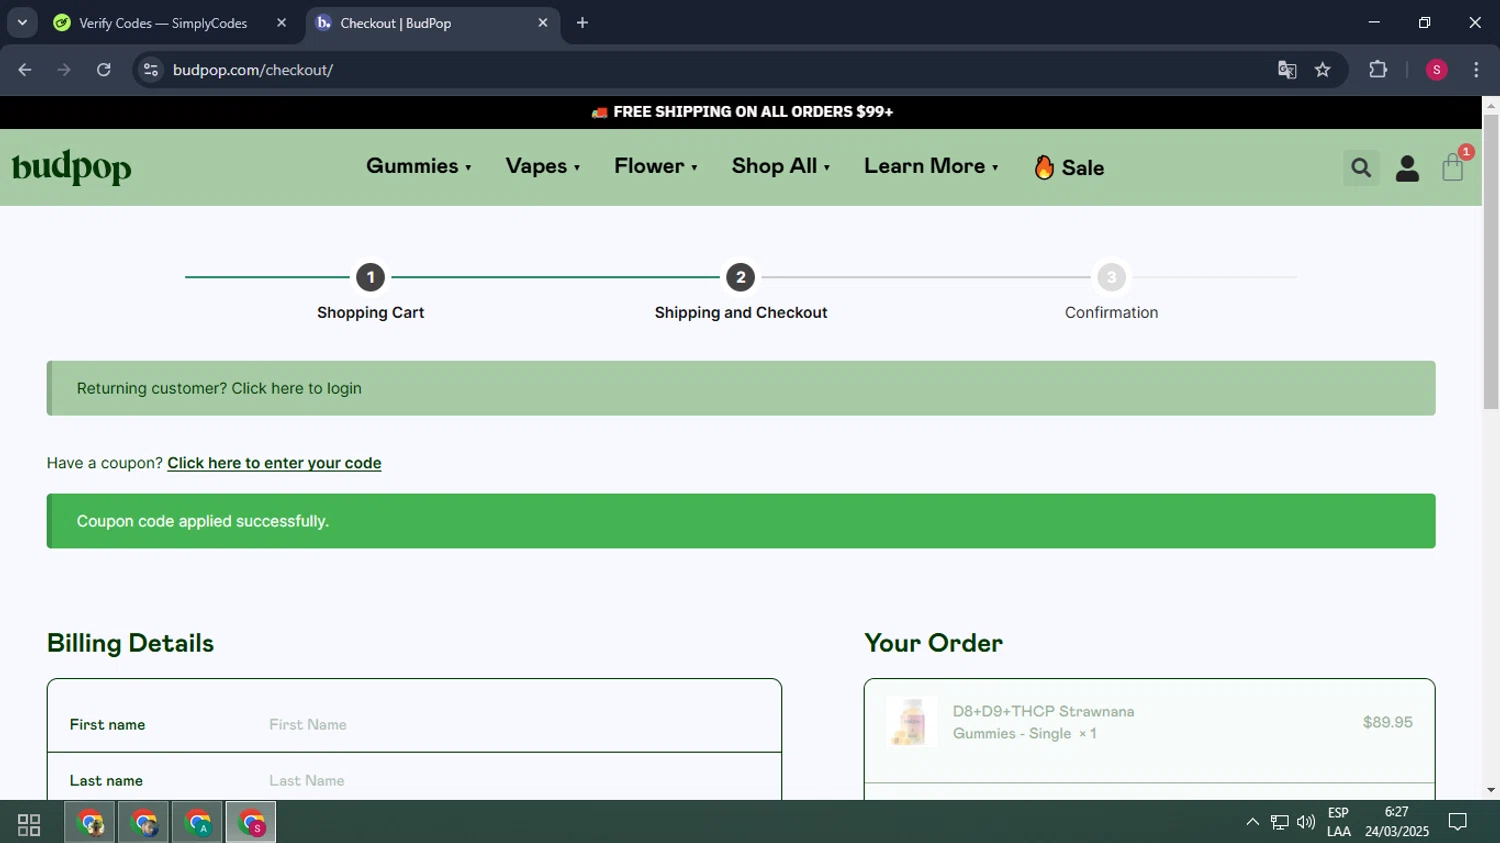Click the Strawnana Gummies product thumbnail
1500x843 pixels.
(x=912, y=722)
